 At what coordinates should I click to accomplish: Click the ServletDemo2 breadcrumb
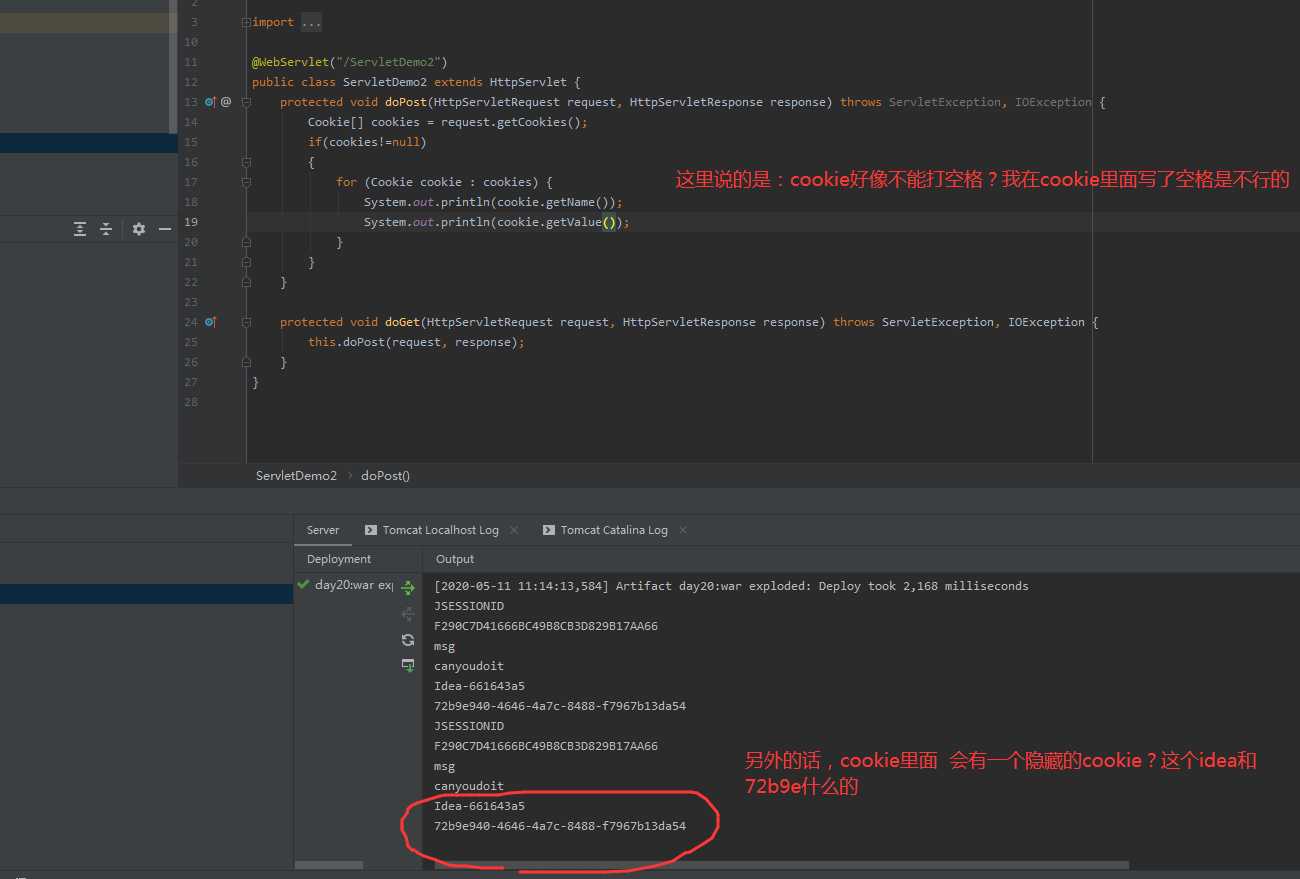click(296, 476)
